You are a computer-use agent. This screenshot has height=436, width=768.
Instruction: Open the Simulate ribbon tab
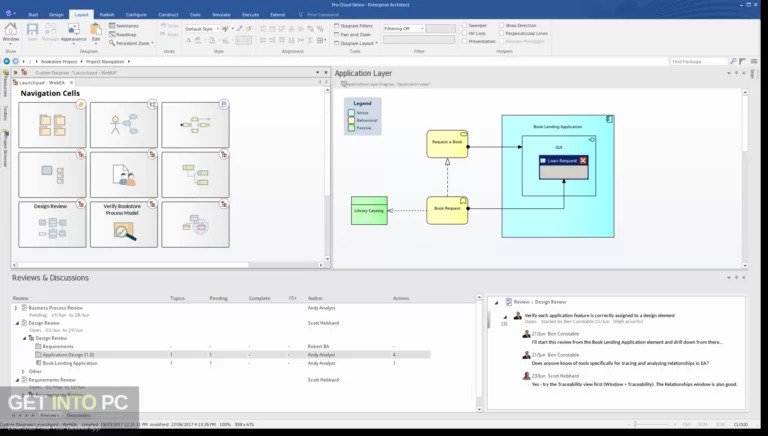(x=221, y=15)
